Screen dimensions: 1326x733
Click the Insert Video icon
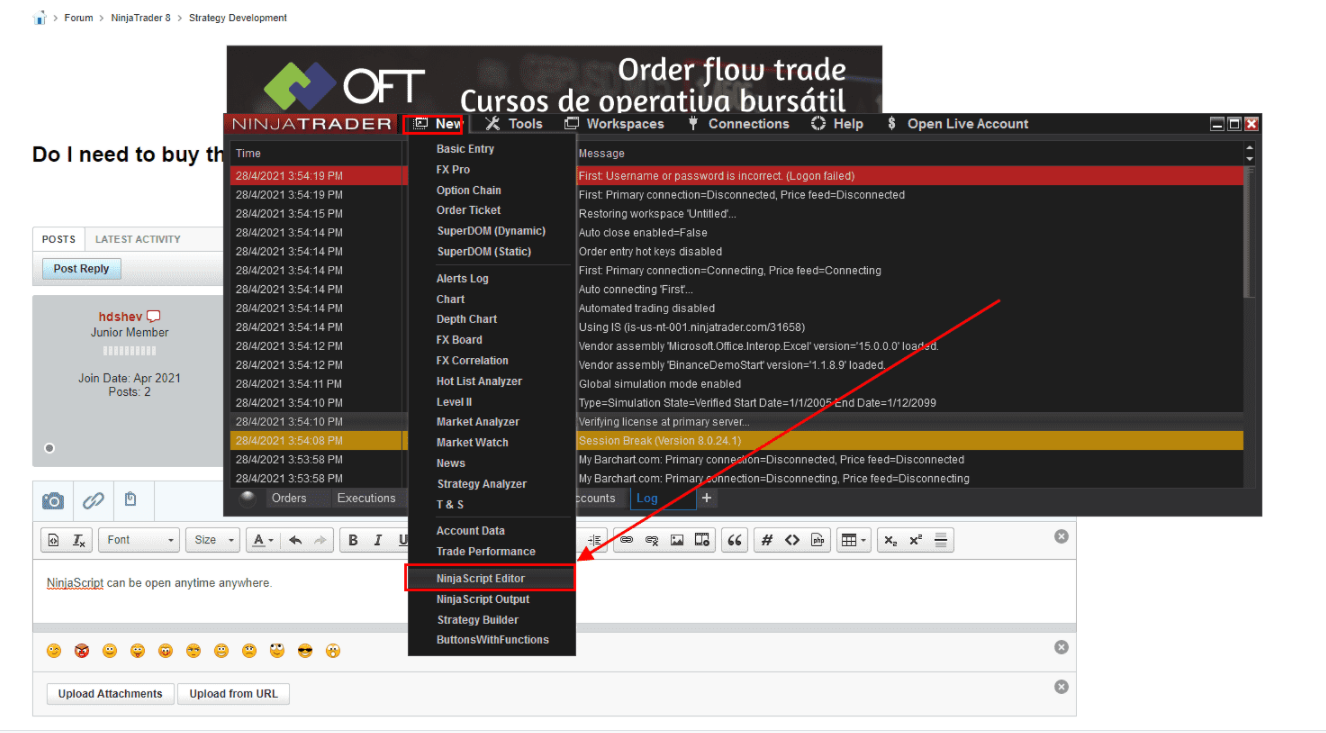pos(702,540)
